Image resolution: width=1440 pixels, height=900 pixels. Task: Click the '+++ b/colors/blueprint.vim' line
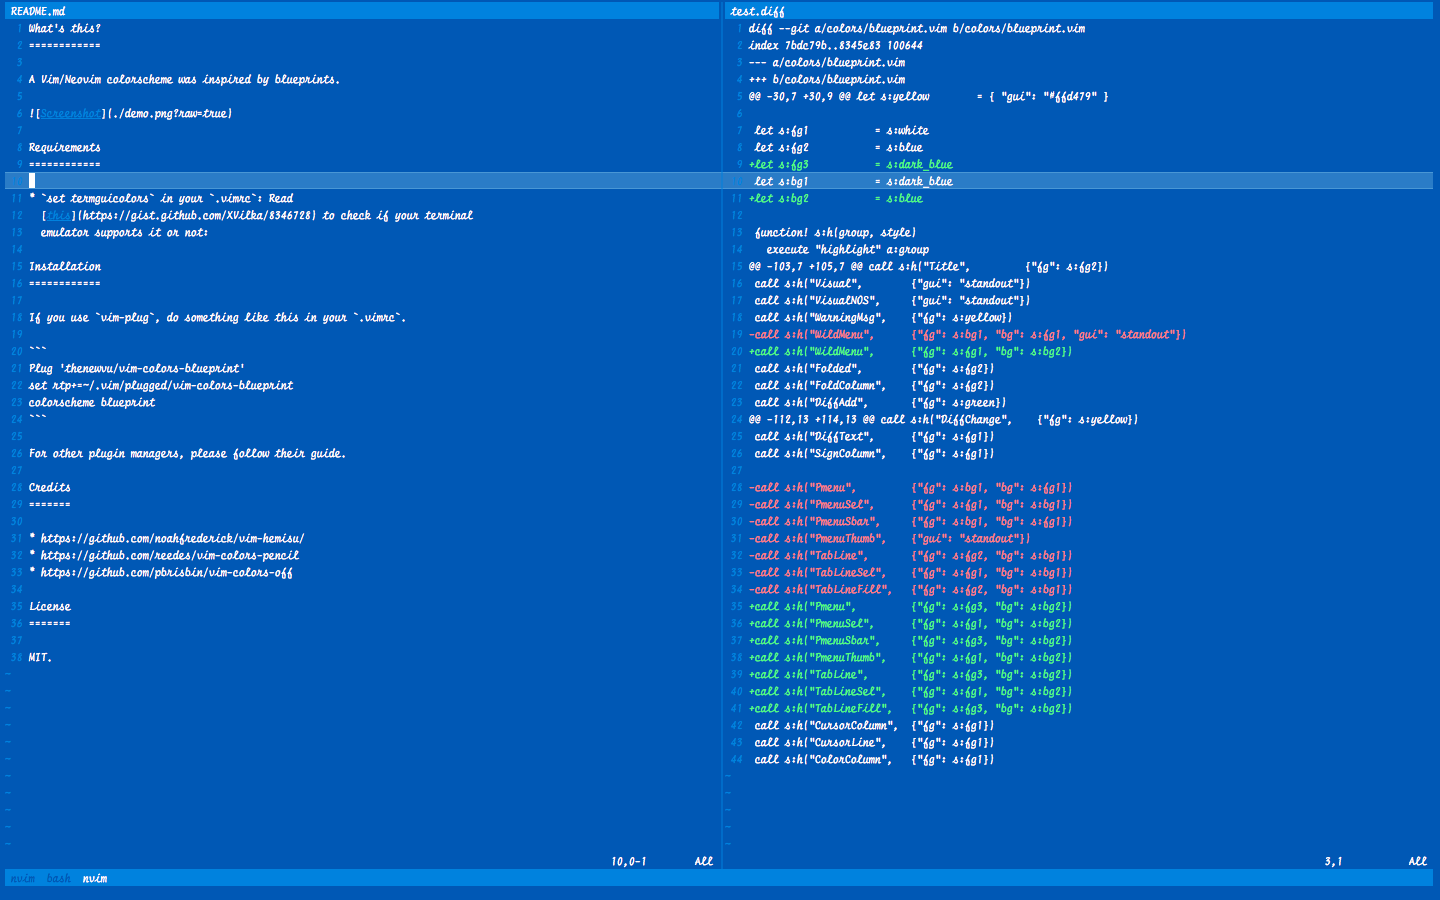click(827, 79)
